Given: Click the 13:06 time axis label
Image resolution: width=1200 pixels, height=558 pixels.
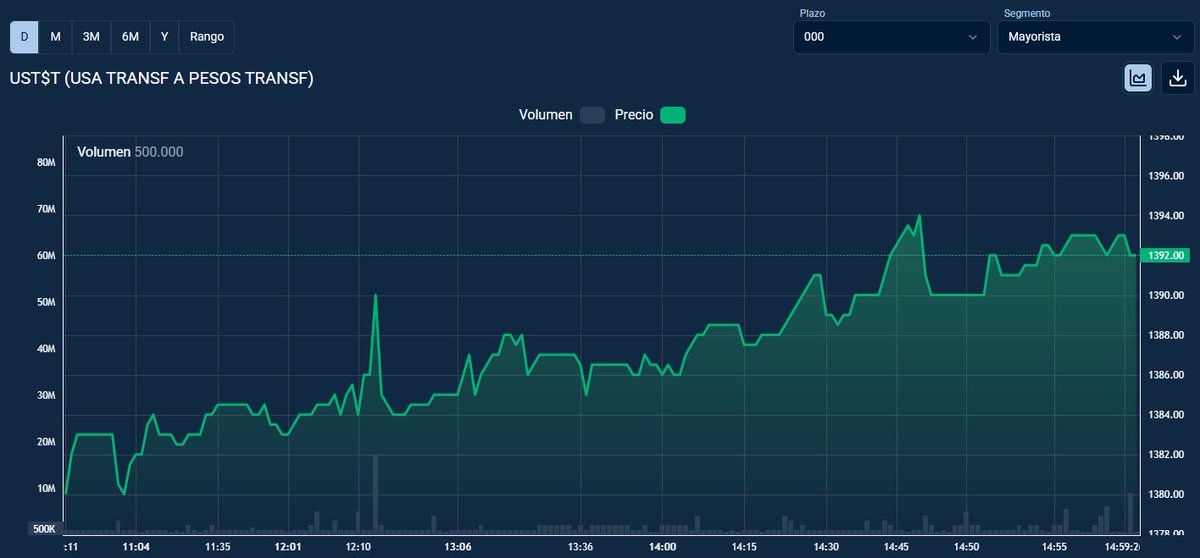Looking at the screenshot, I should pyautogui.click(x=457, y=547).
